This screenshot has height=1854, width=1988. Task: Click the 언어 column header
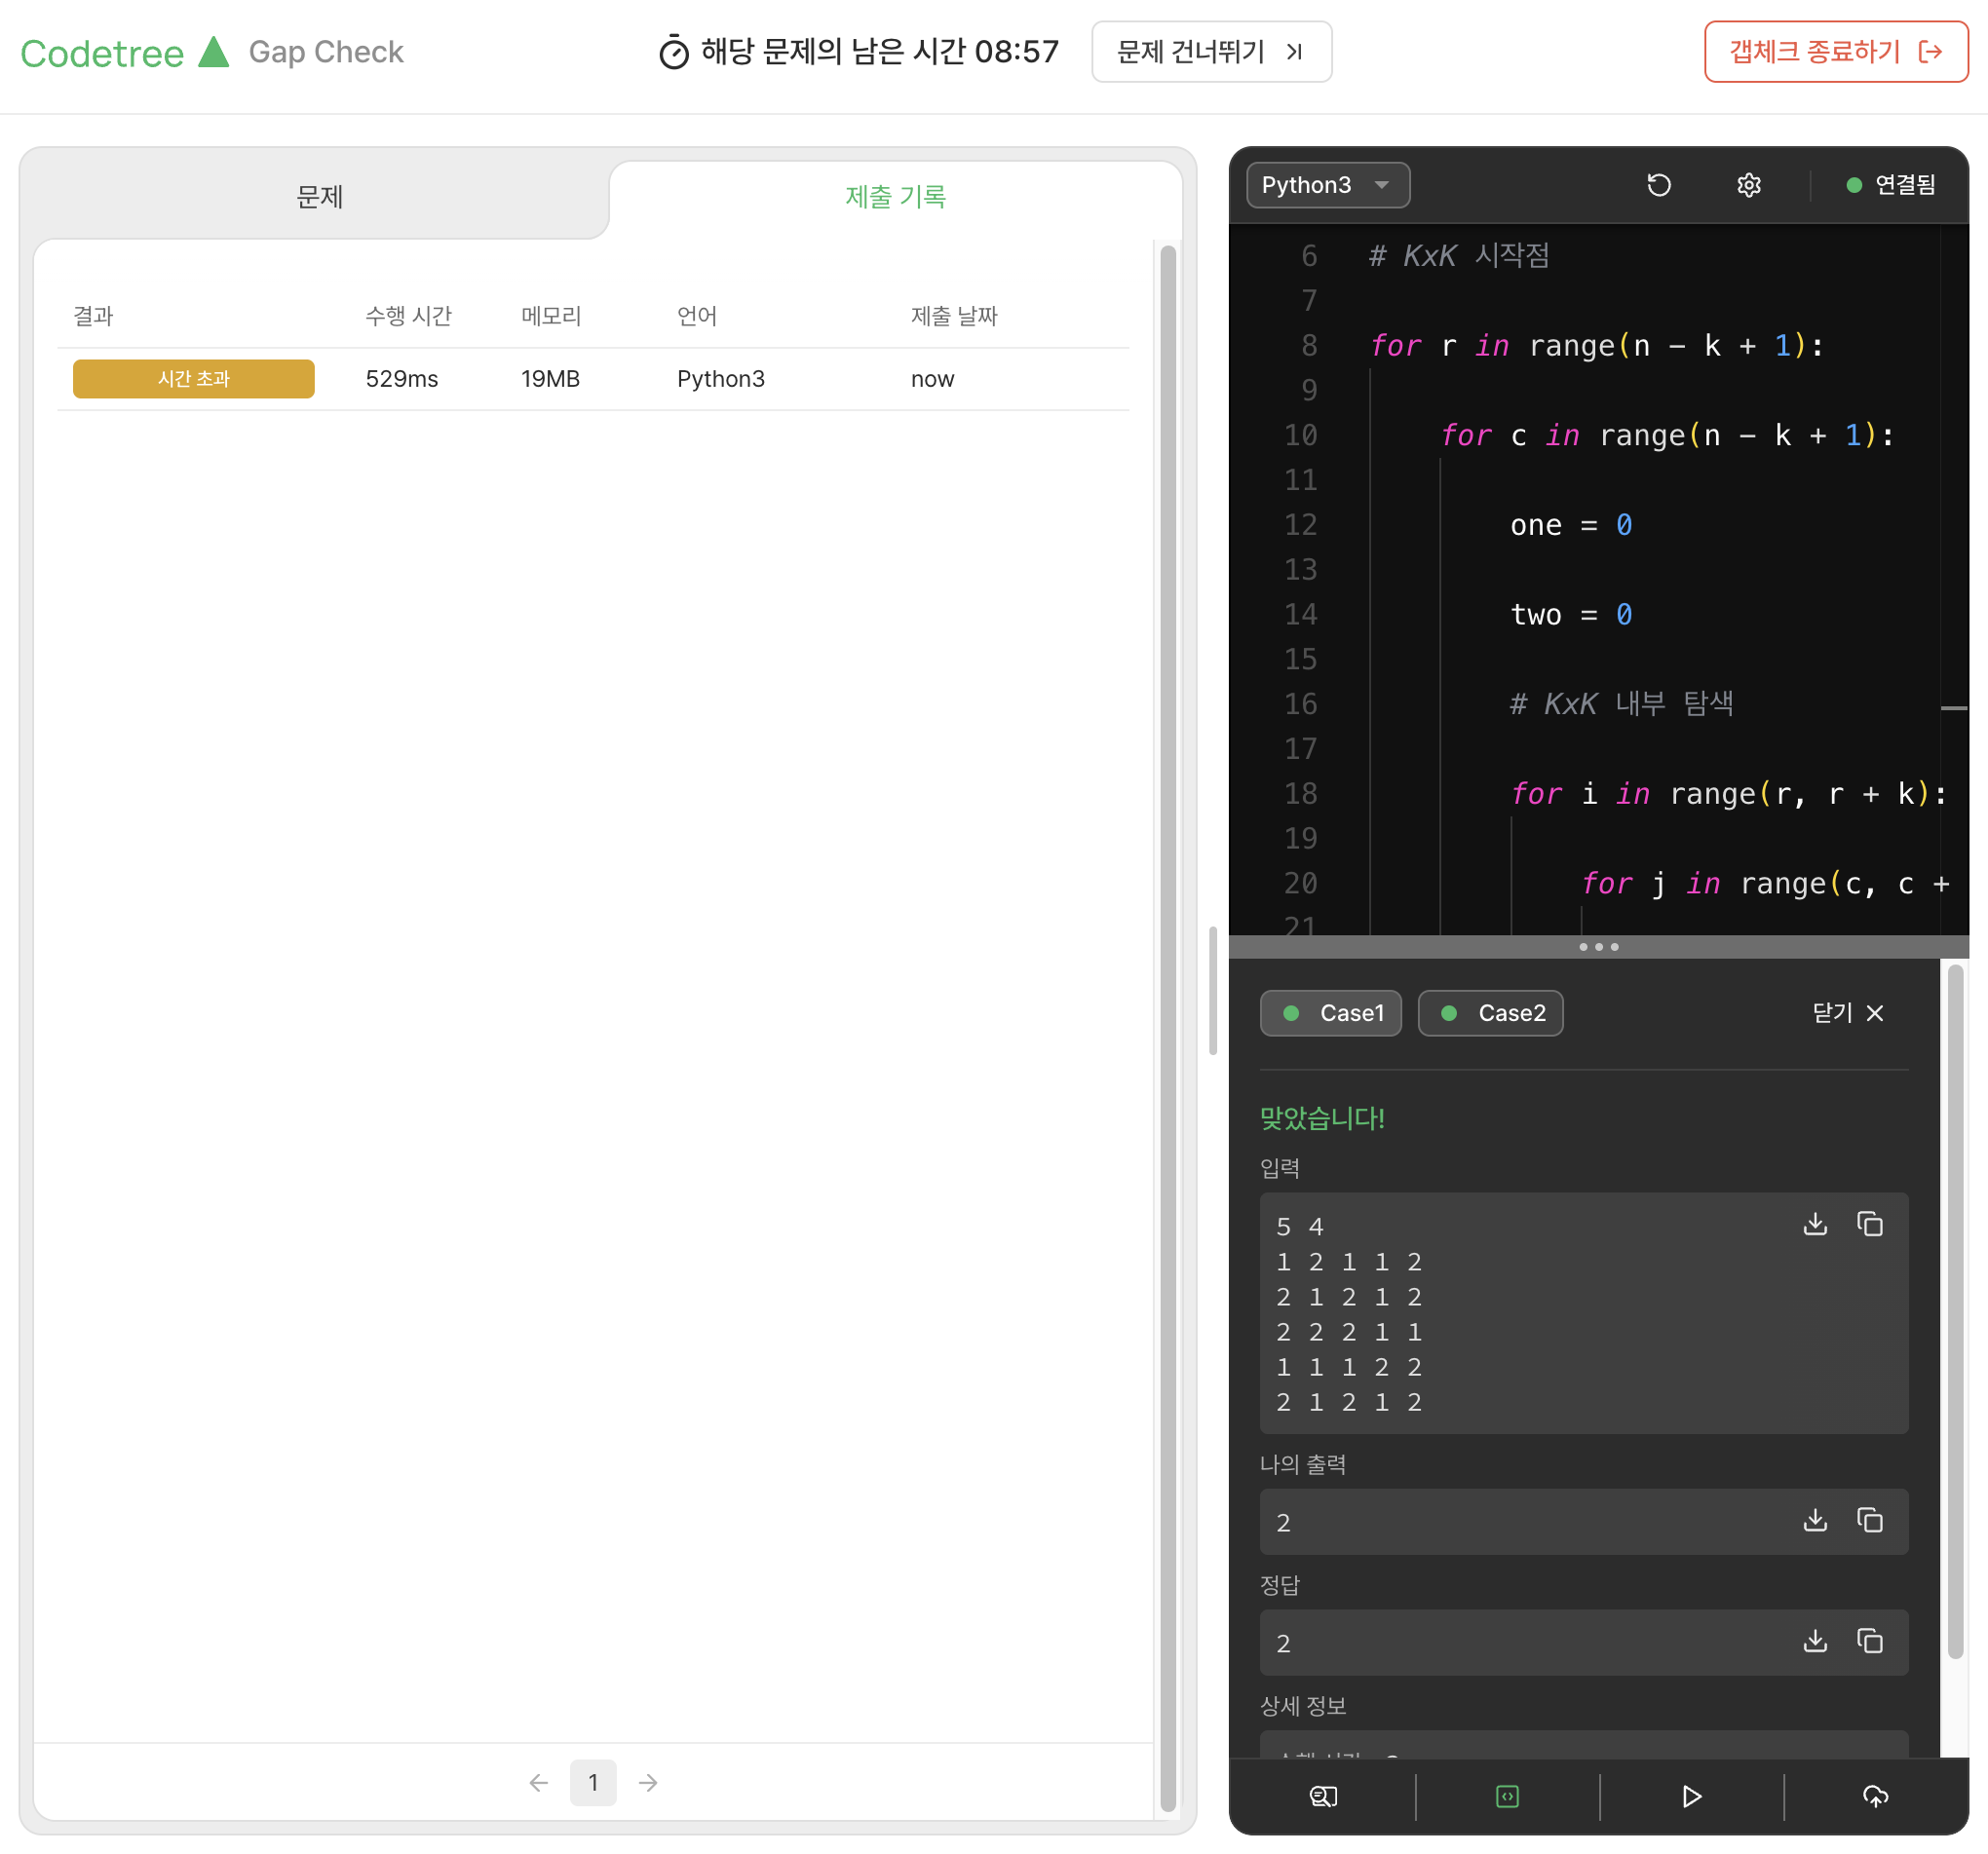697,316
